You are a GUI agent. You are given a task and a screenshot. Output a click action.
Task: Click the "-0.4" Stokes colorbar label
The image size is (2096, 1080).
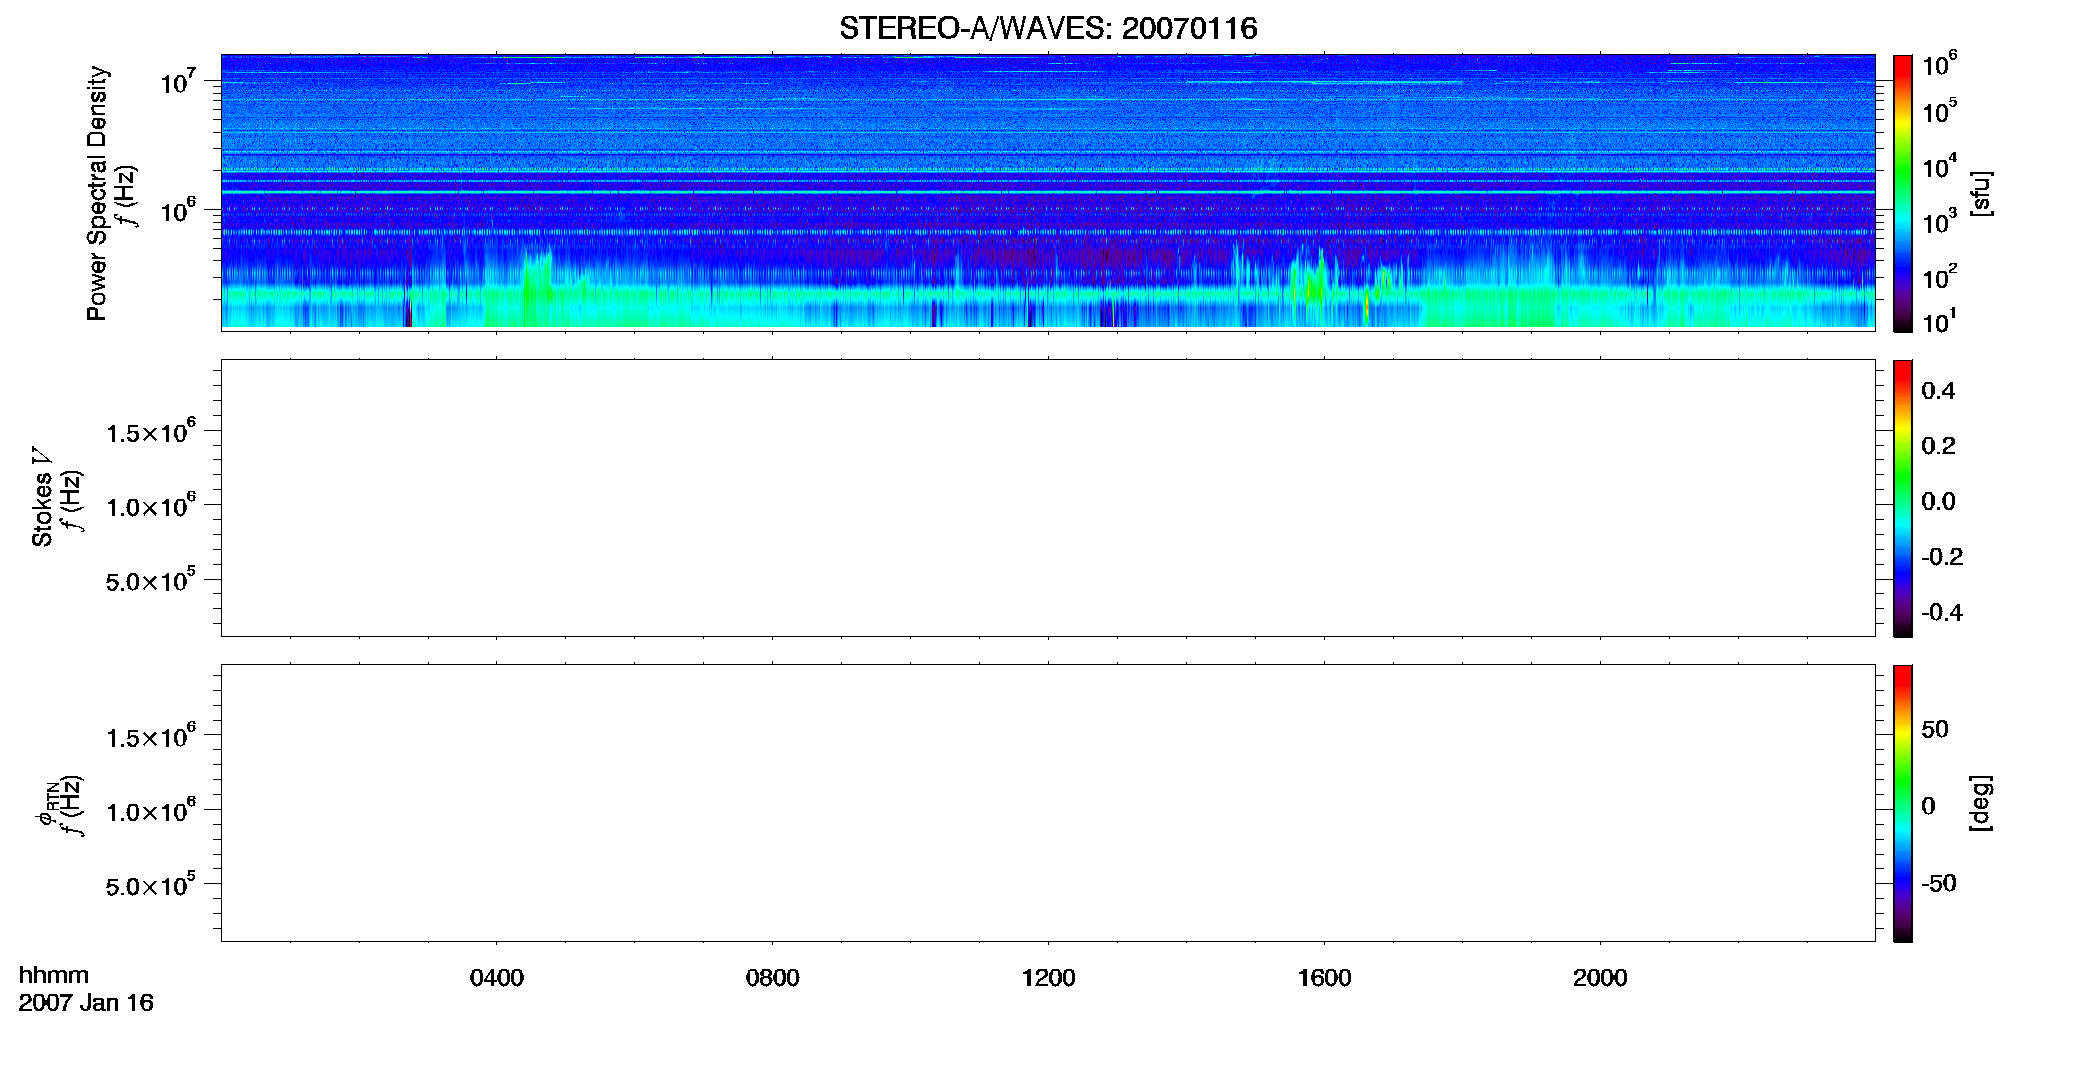tap(1942, 613)
